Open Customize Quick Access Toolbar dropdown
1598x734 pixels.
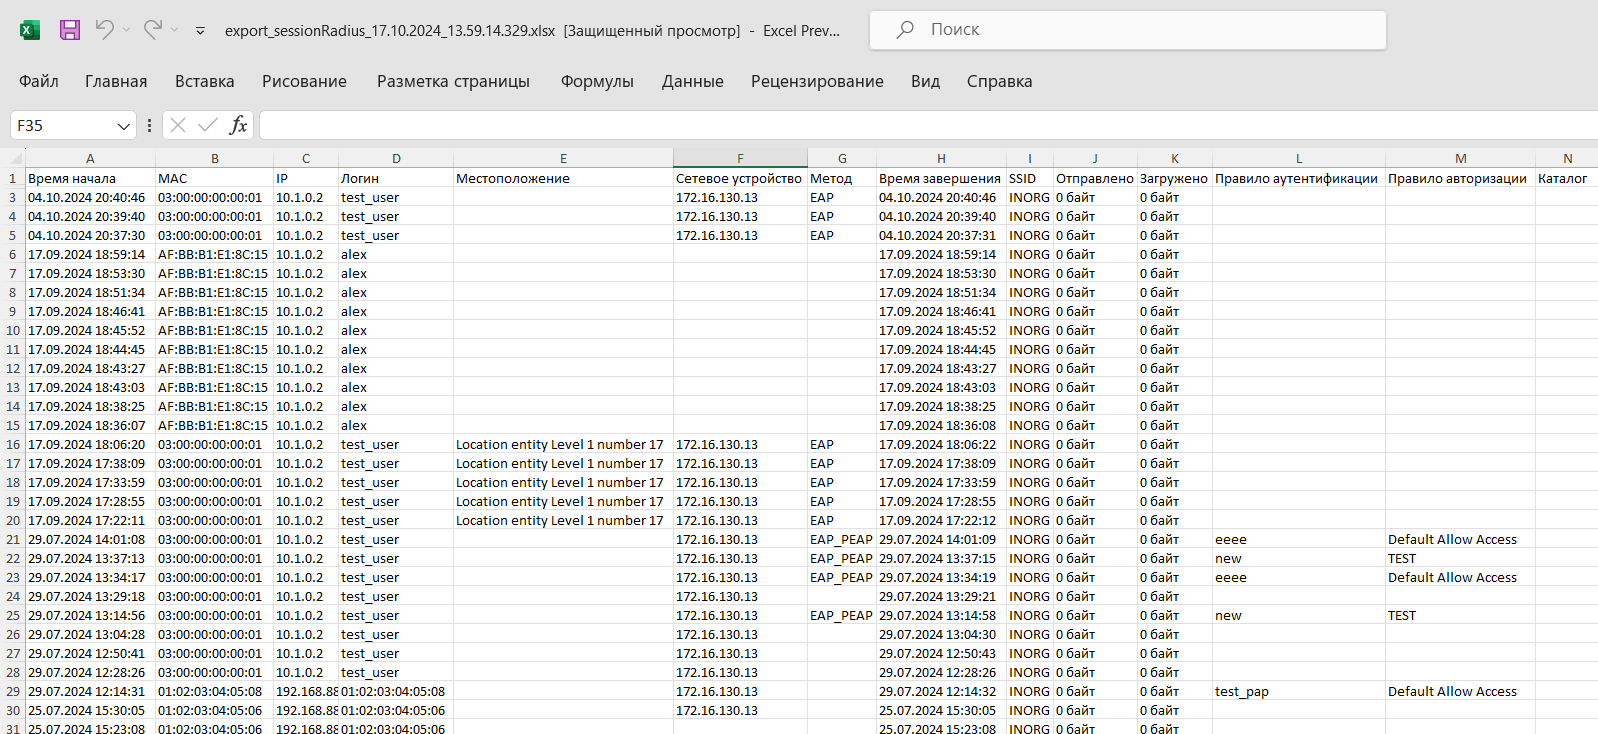tap(200, 31)
